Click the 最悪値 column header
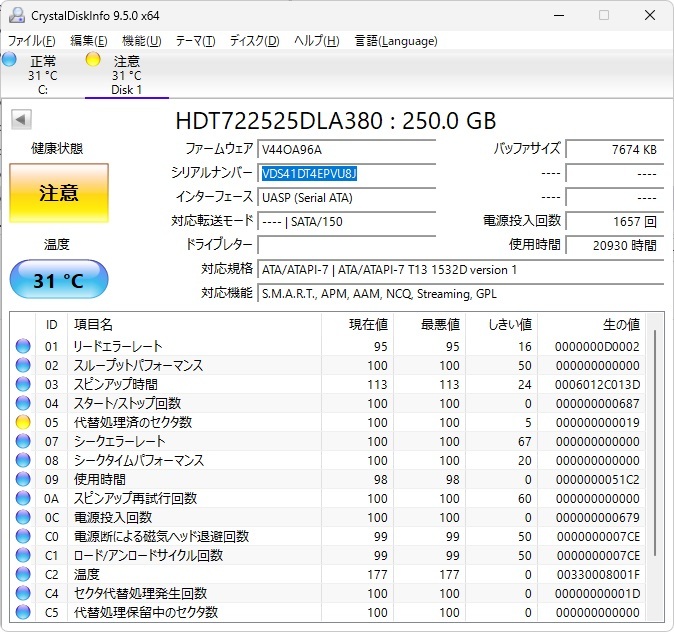 pyautogui.click(x=429, y=325)
